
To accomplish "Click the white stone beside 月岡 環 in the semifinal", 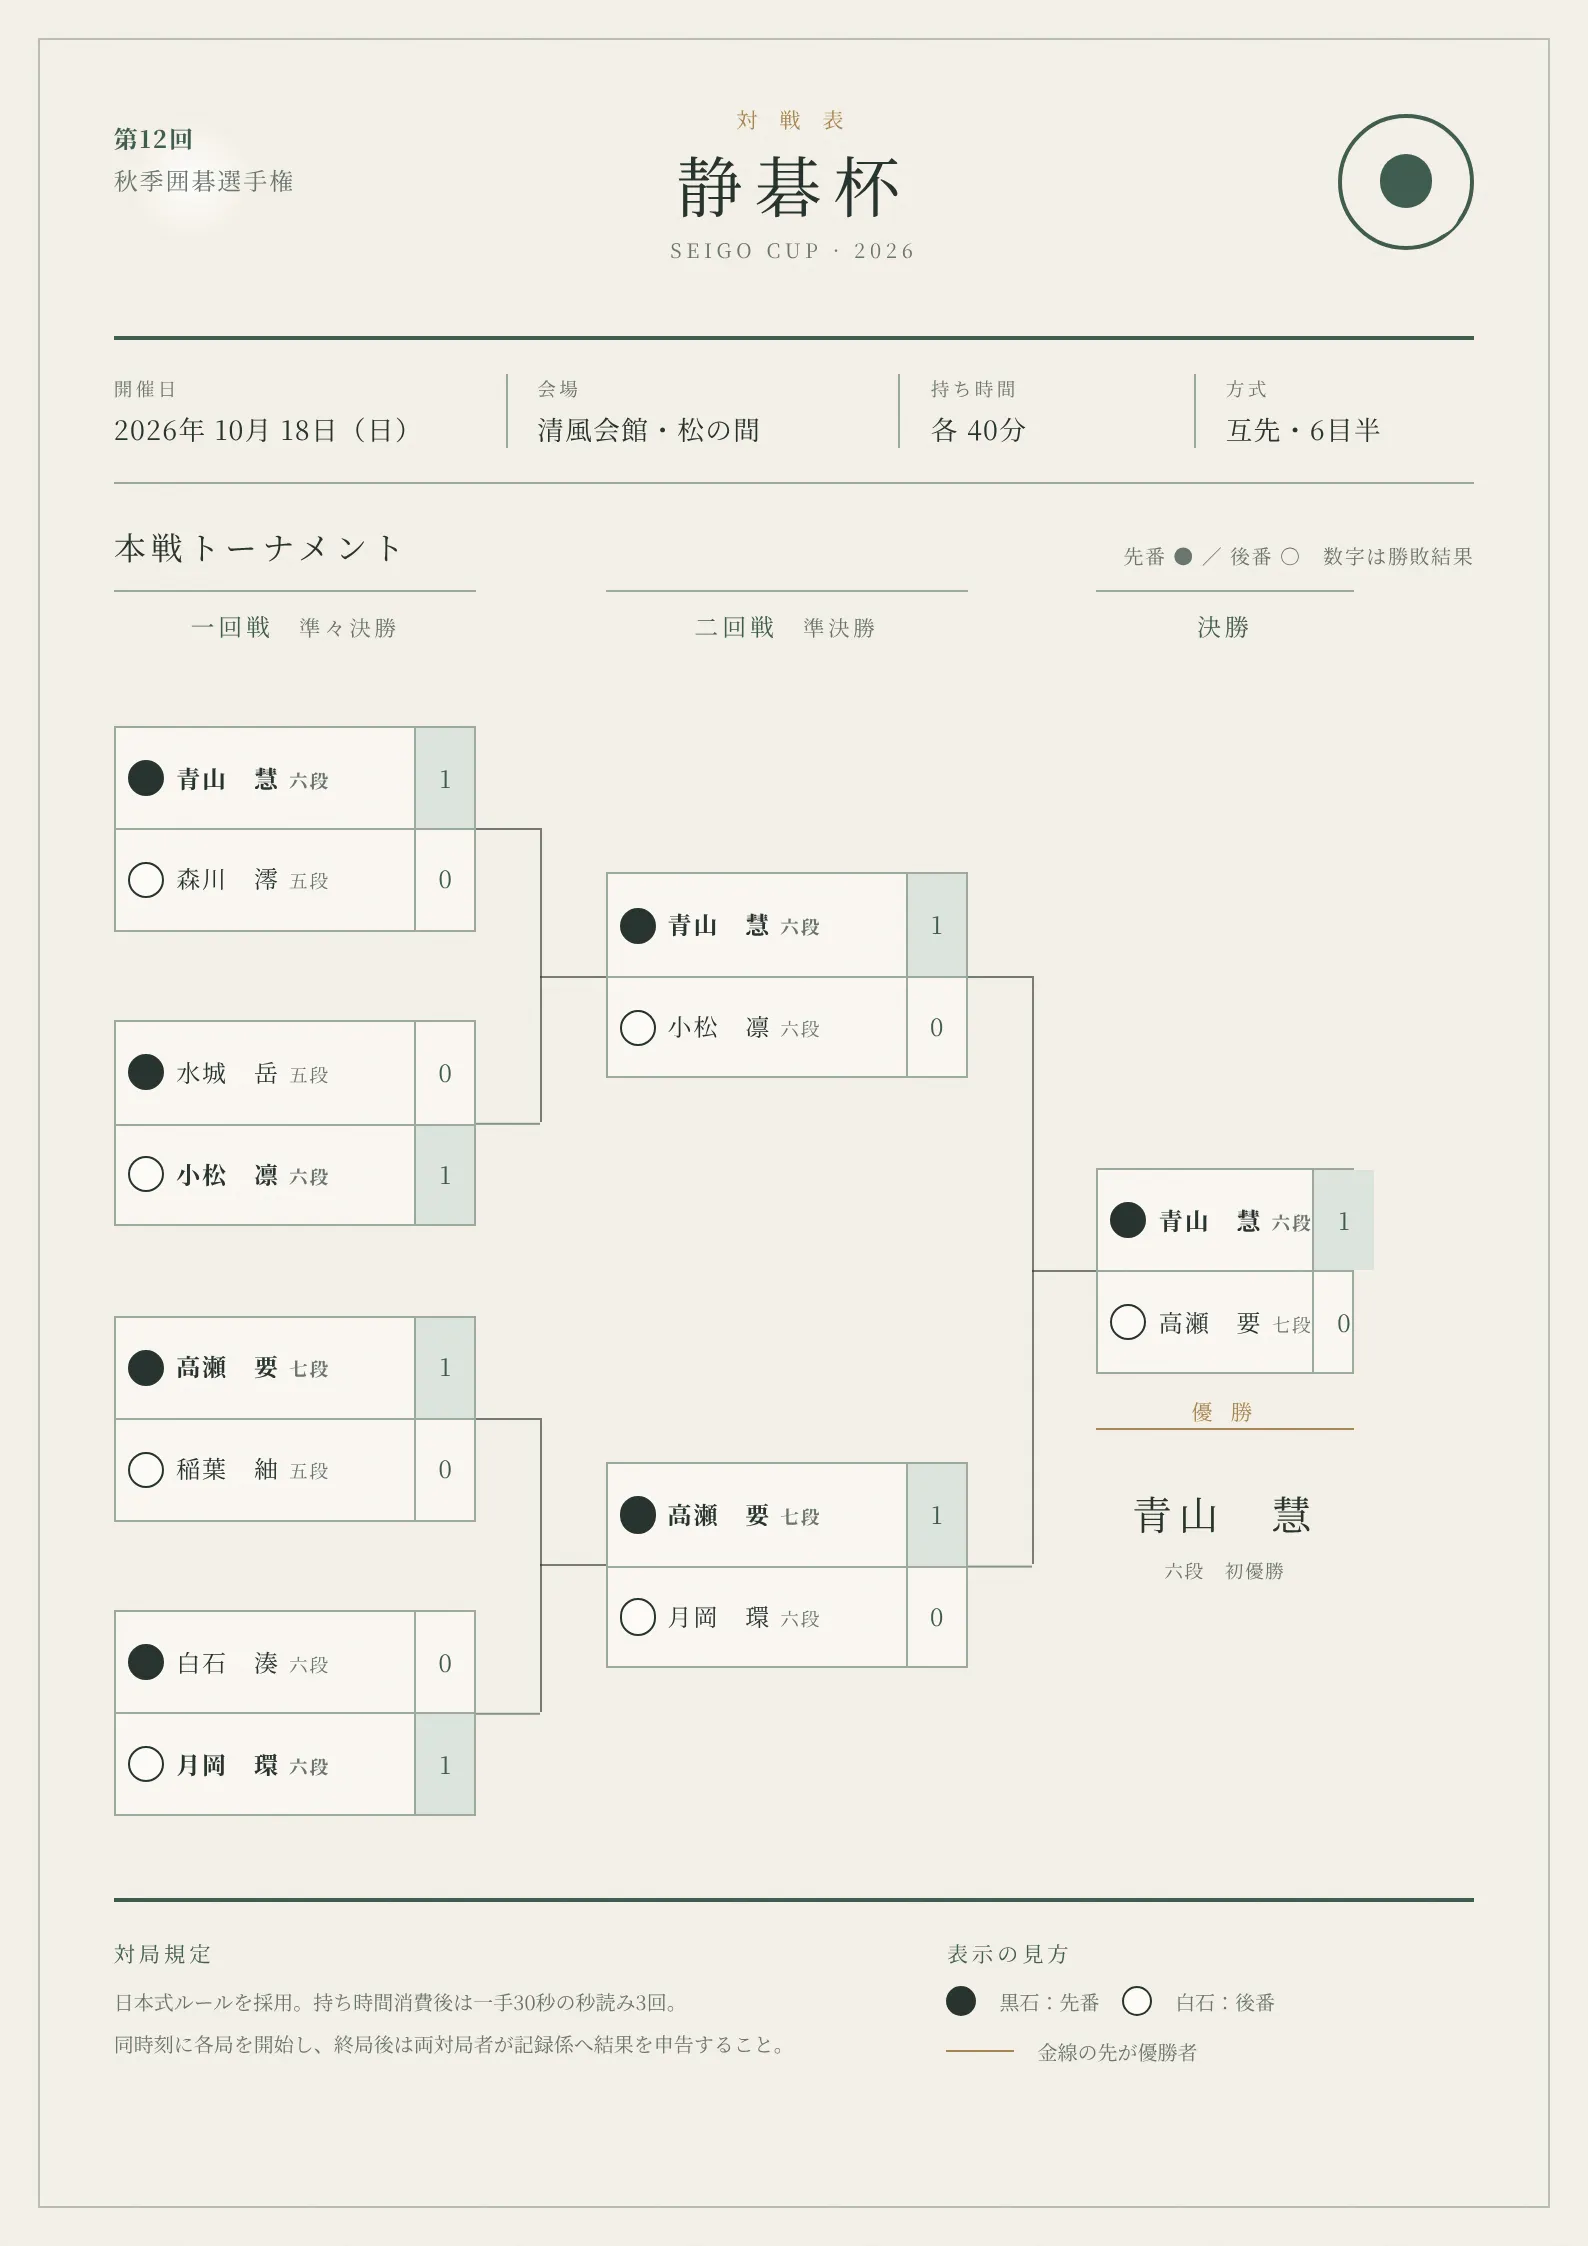I will pos(638,1616).
